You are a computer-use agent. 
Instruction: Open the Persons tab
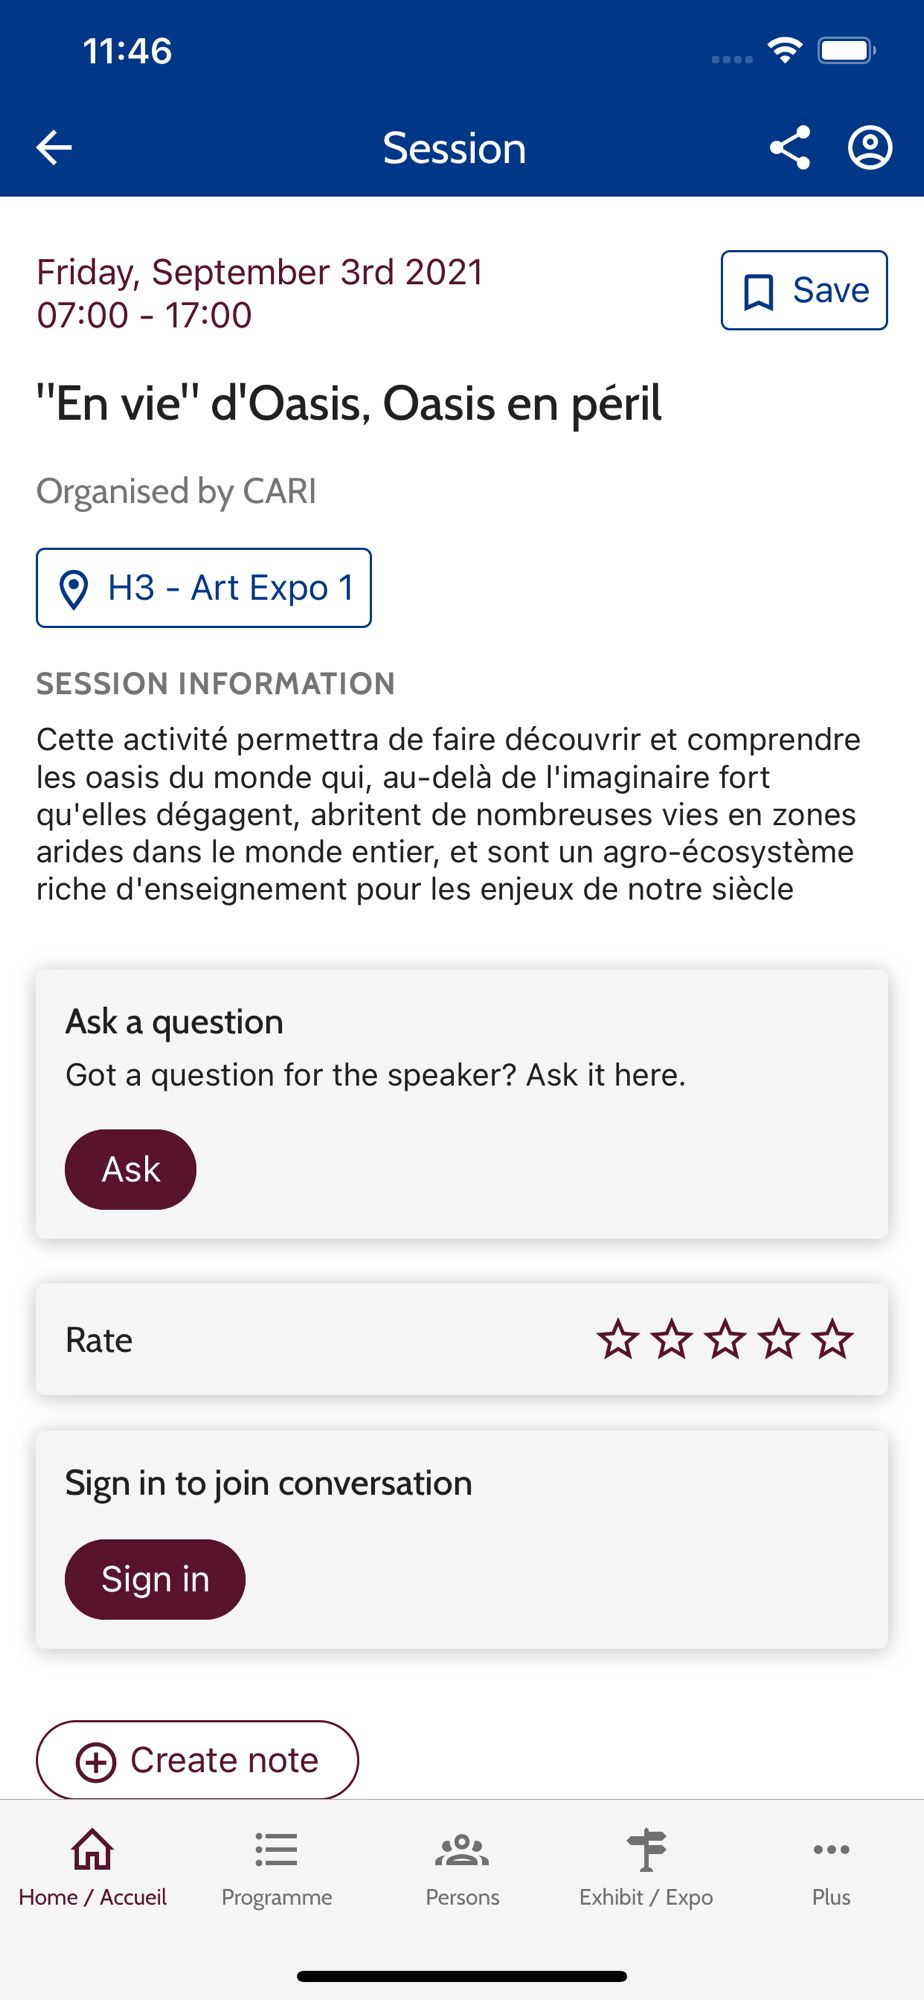462,1868
